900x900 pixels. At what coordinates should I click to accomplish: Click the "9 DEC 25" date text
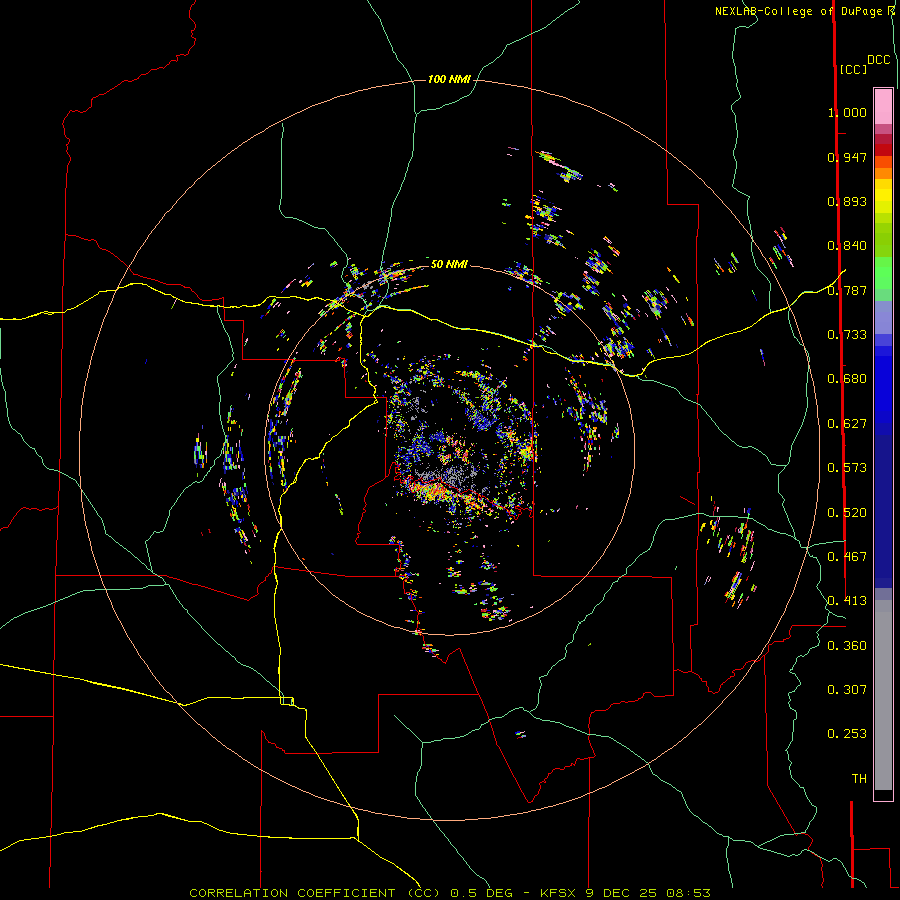(623, 893)
